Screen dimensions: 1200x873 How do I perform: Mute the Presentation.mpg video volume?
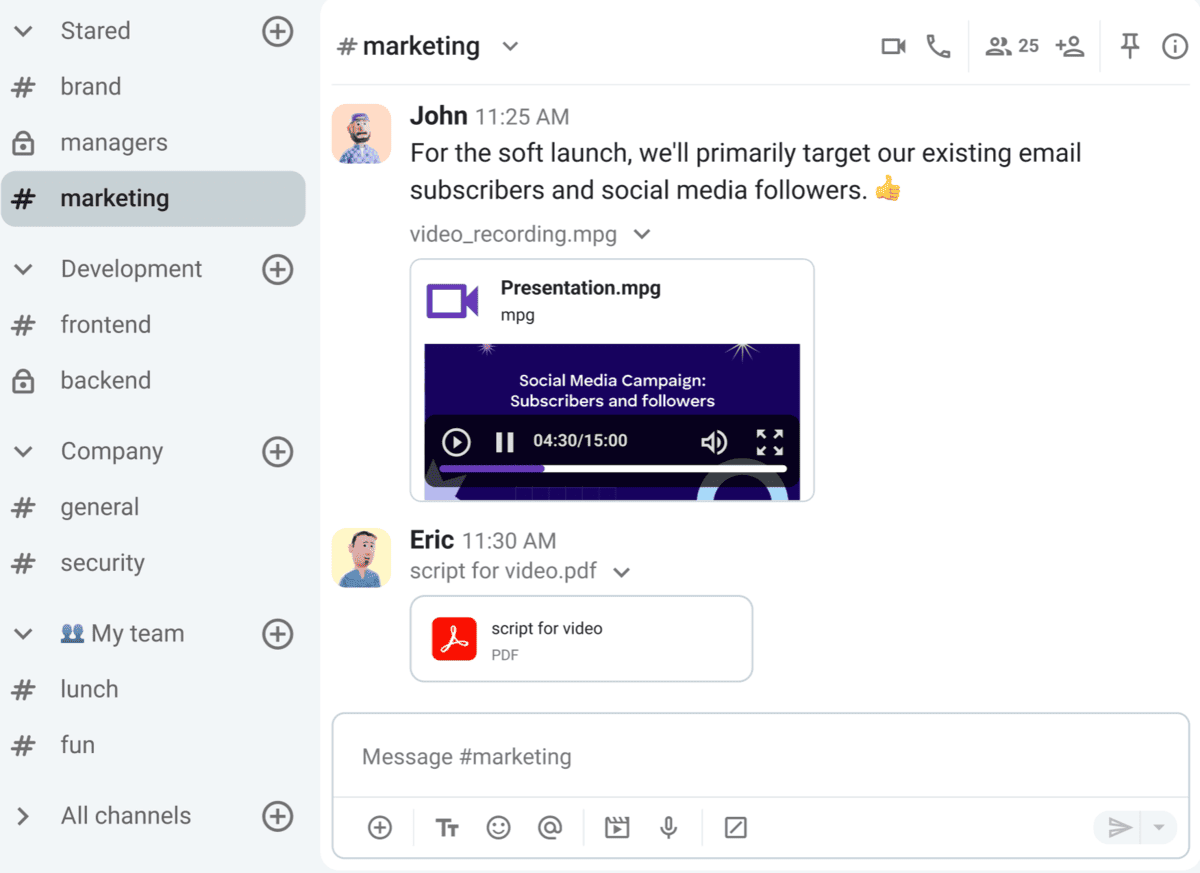coord(713,442)
